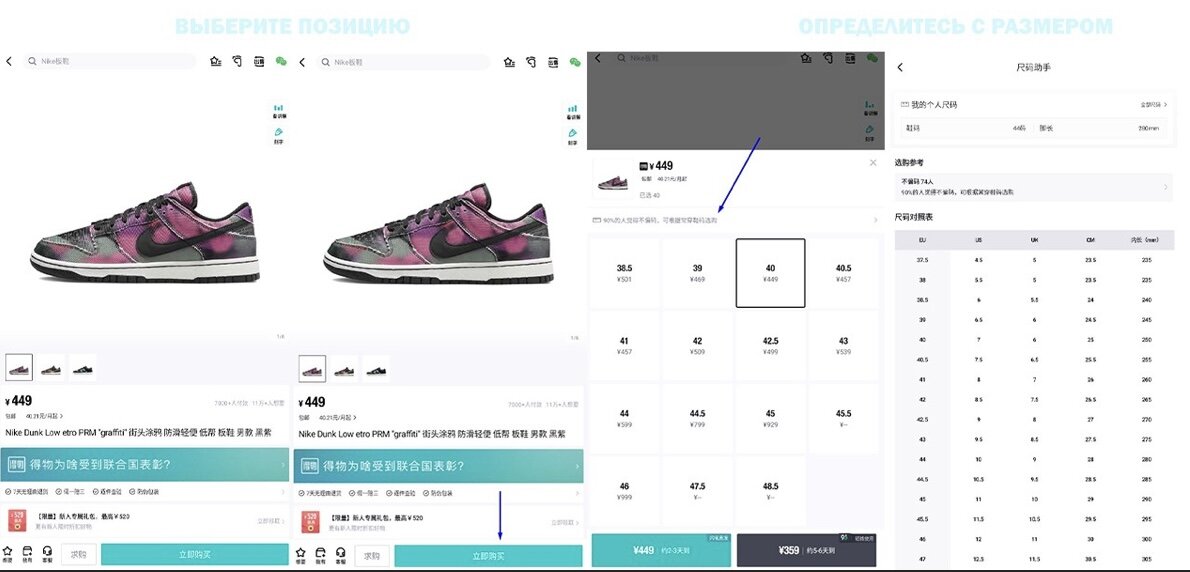Select size 43 priced ¥539
Viewport: 1190px width, 572px height.
[843, 346]
